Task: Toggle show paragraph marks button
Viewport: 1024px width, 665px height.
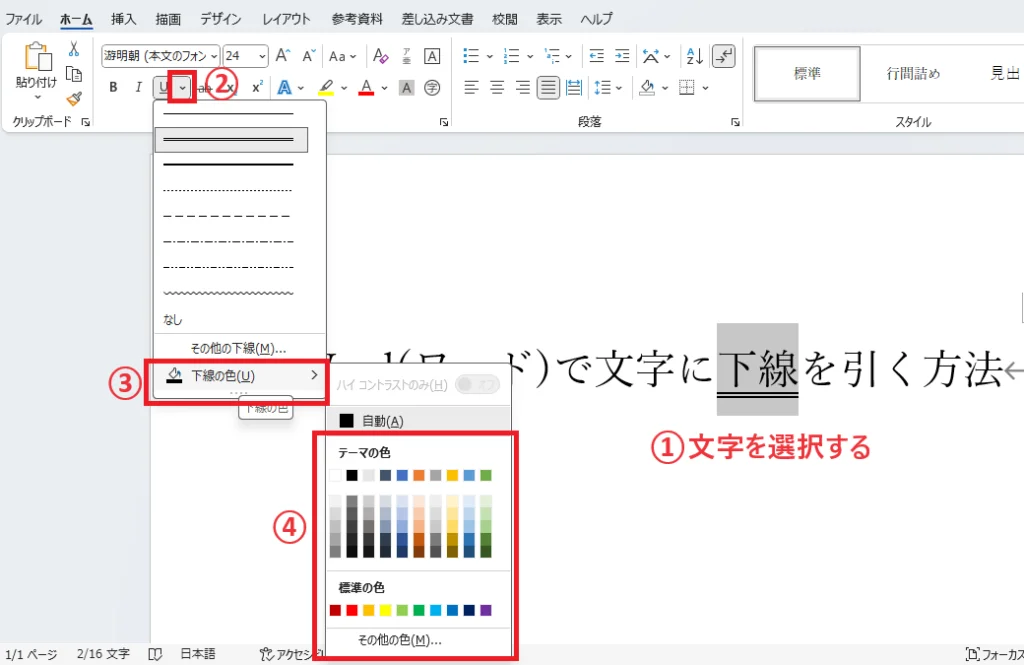Action: 724,56
